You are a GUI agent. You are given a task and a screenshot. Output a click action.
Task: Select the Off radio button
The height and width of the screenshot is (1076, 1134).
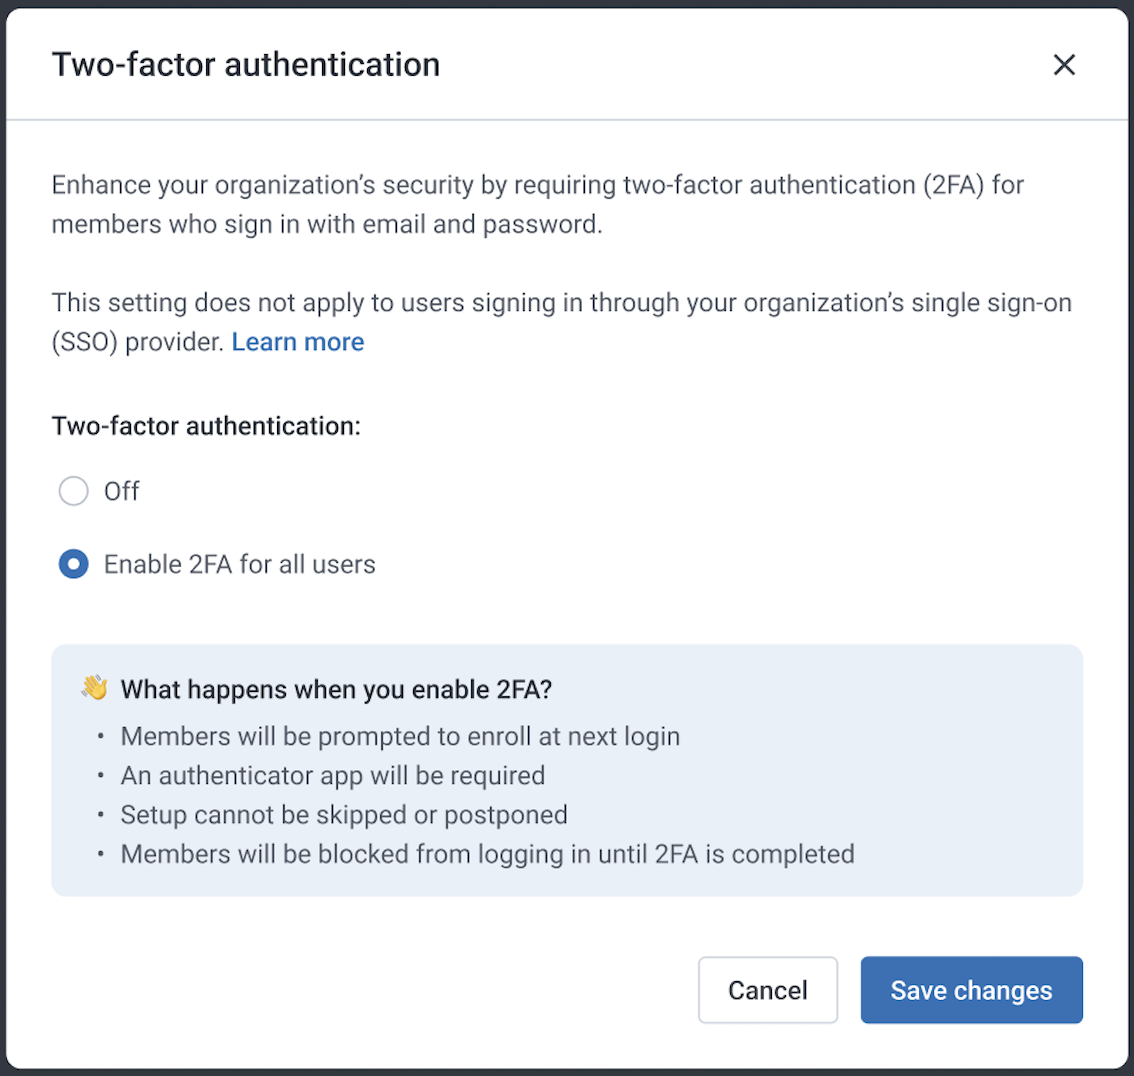[x=74, y=491]
